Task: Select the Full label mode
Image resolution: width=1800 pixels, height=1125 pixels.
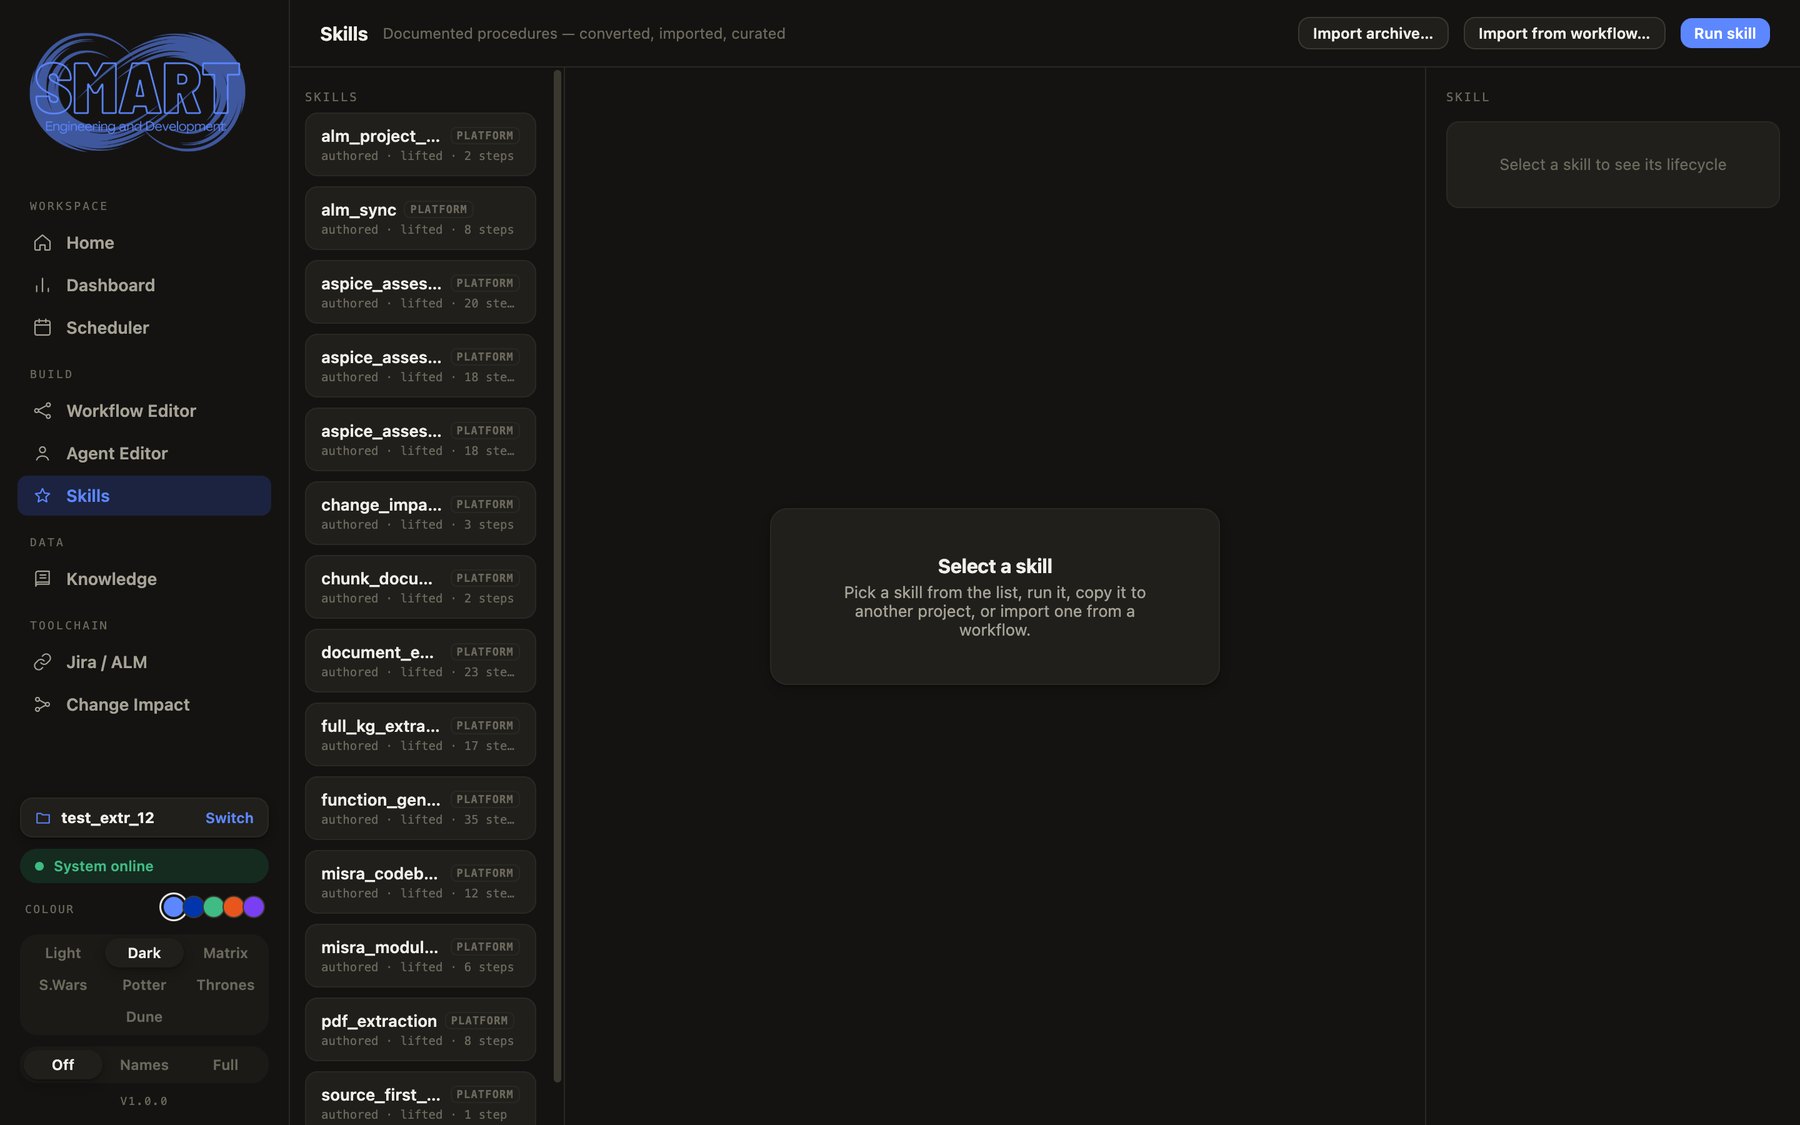Action: (x=225, y=1065)
